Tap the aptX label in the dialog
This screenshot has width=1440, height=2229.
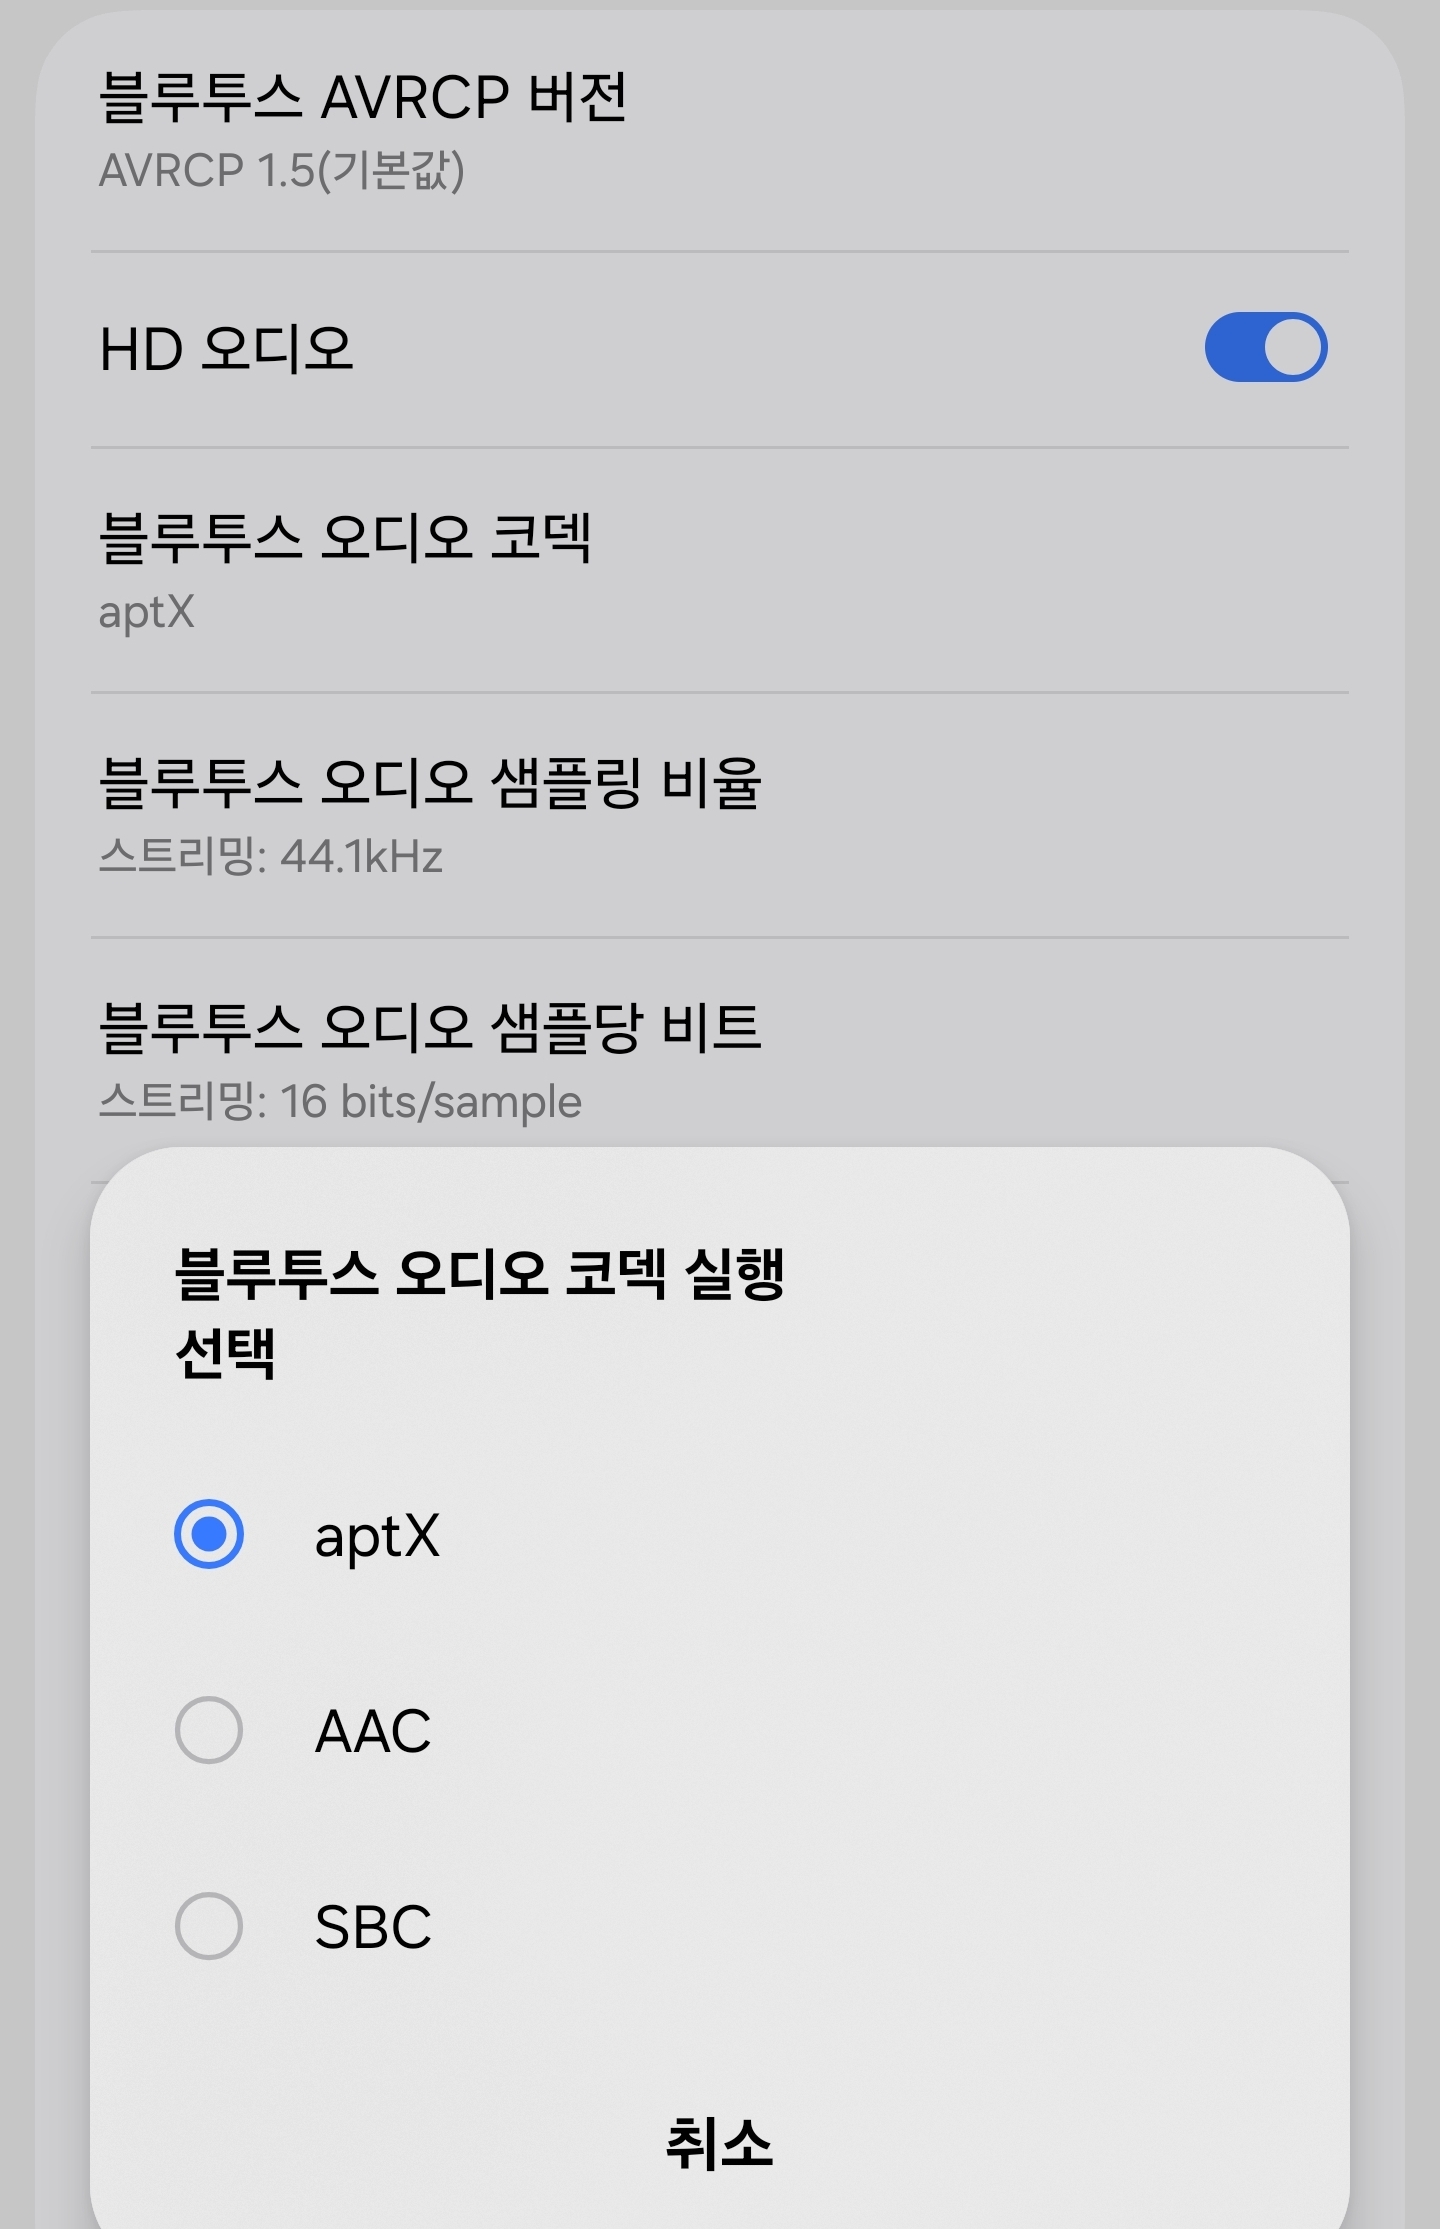377,1536
